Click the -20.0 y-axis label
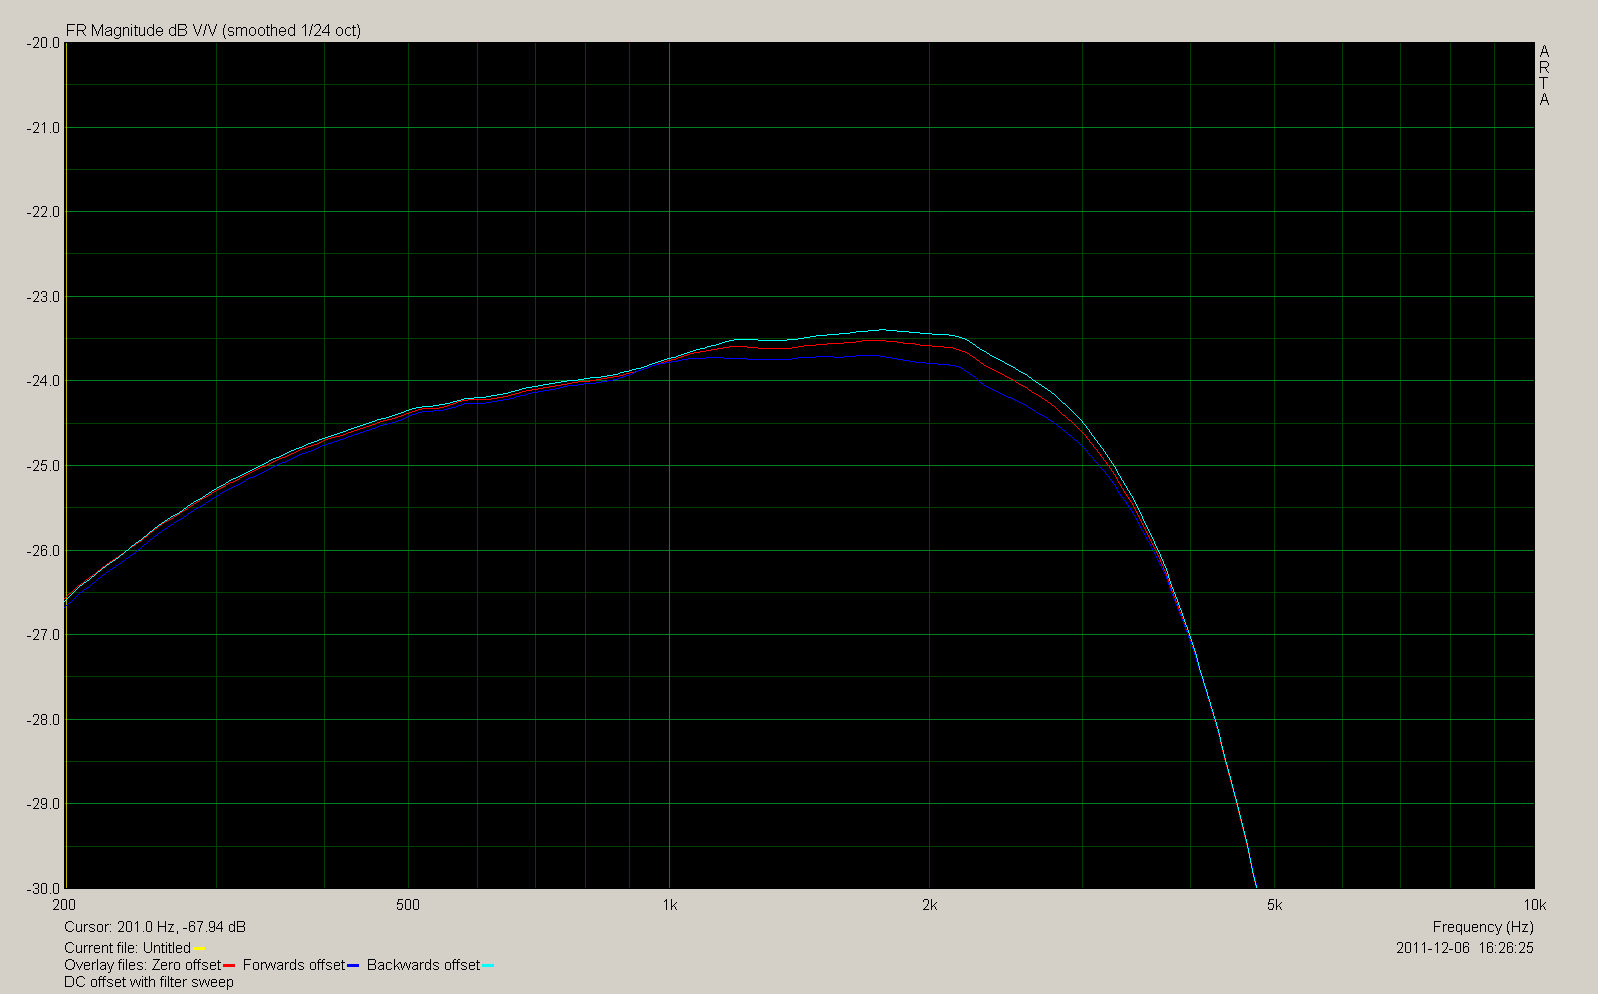The width and height of the screenshot is (1598, 994). point(43,43)
